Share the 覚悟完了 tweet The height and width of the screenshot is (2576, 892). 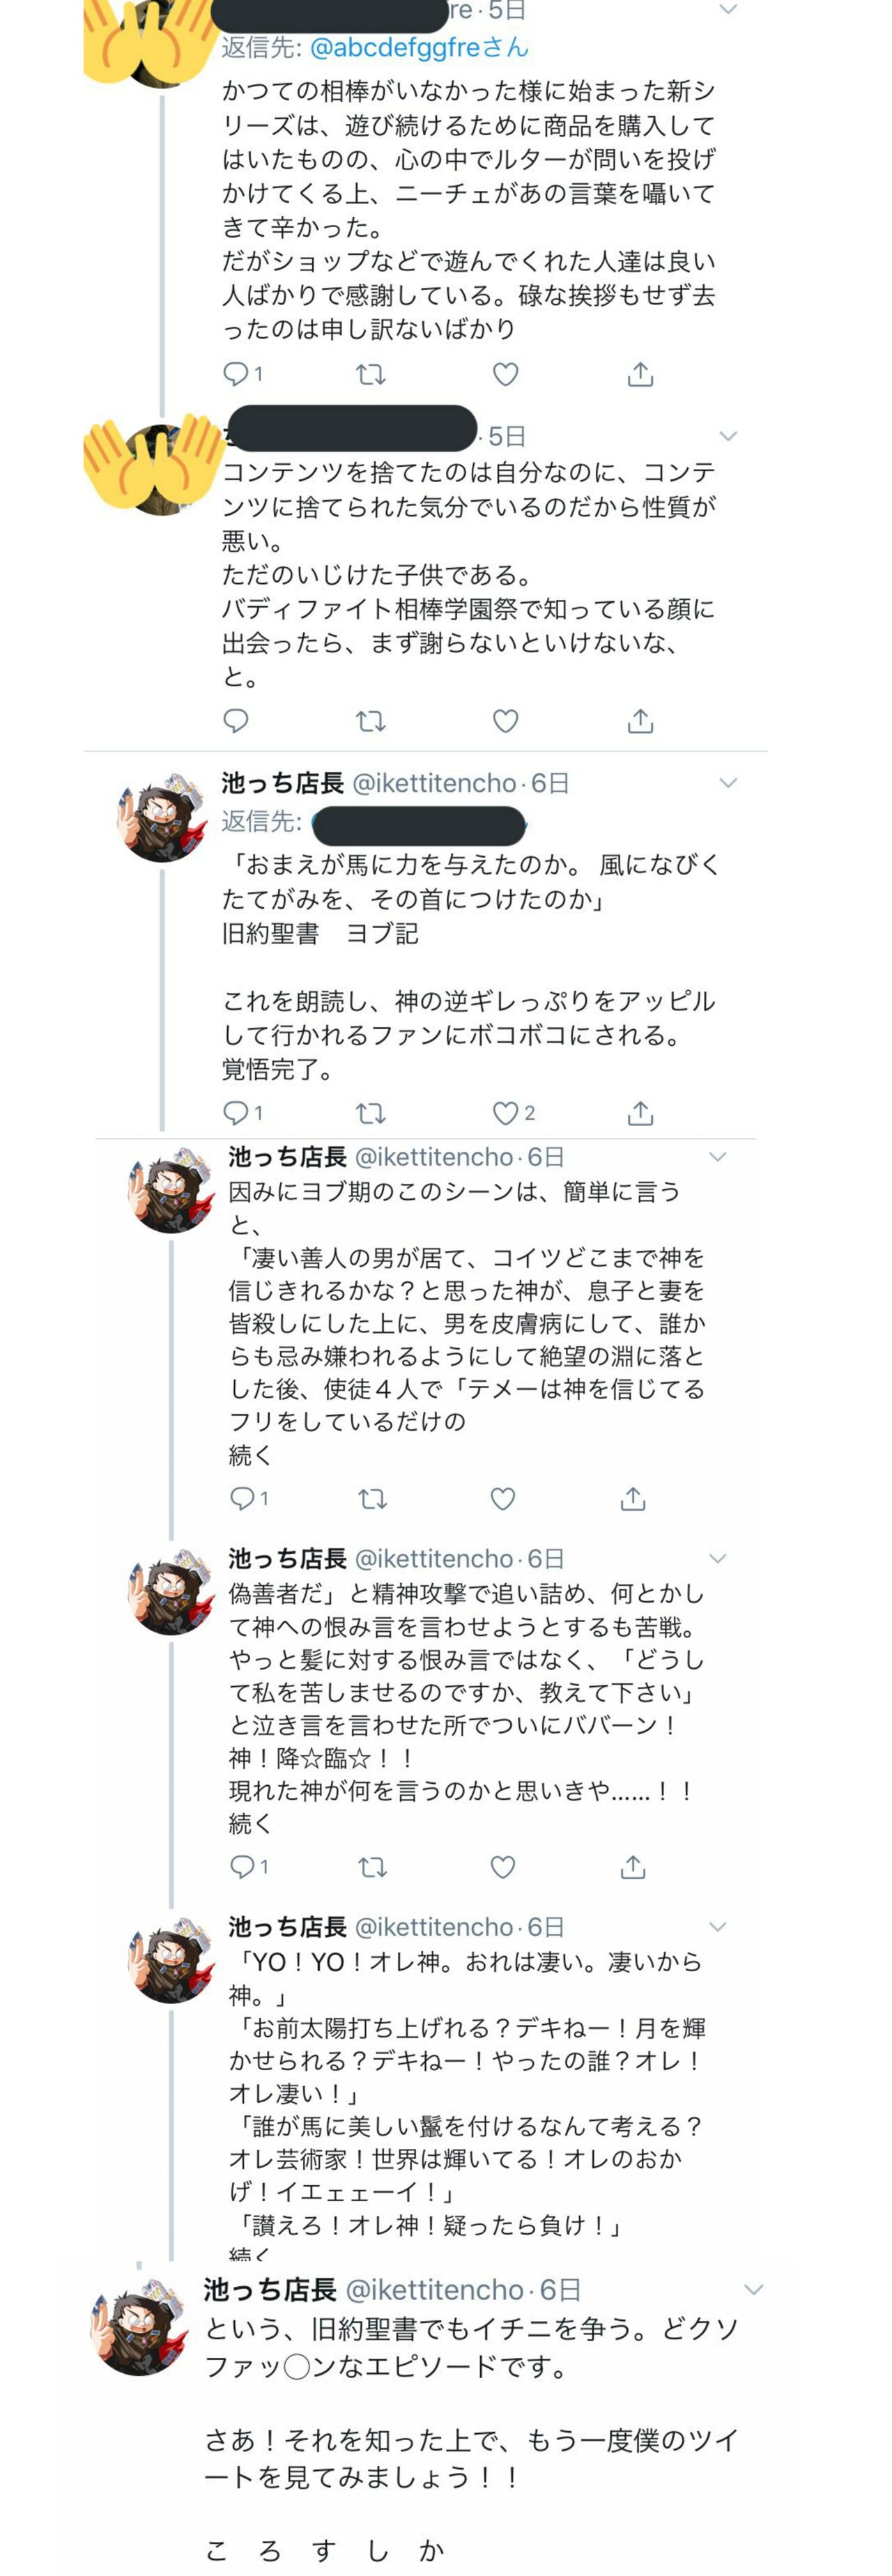[x=640, y=1113]
